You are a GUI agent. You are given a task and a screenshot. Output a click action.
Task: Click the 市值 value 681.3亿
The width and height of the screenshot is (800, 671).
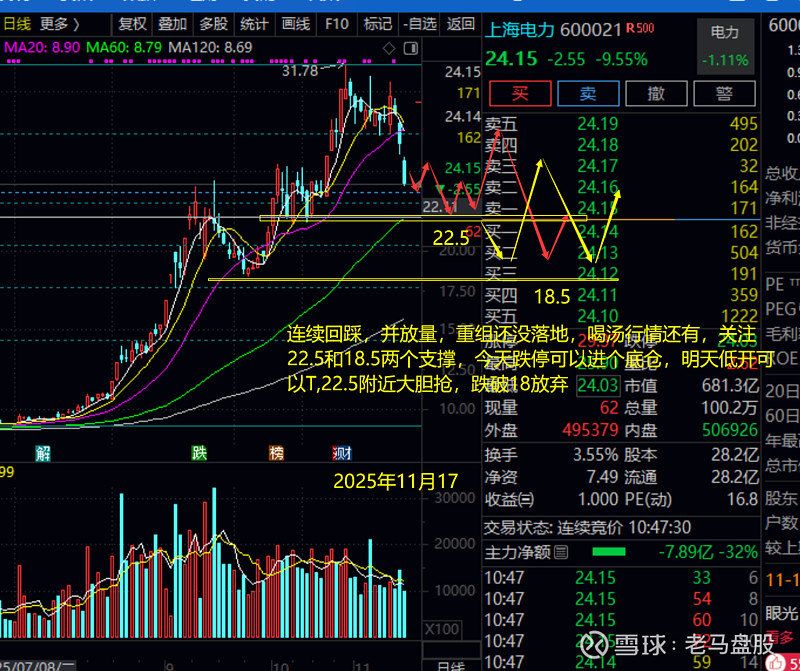(730, 385)
